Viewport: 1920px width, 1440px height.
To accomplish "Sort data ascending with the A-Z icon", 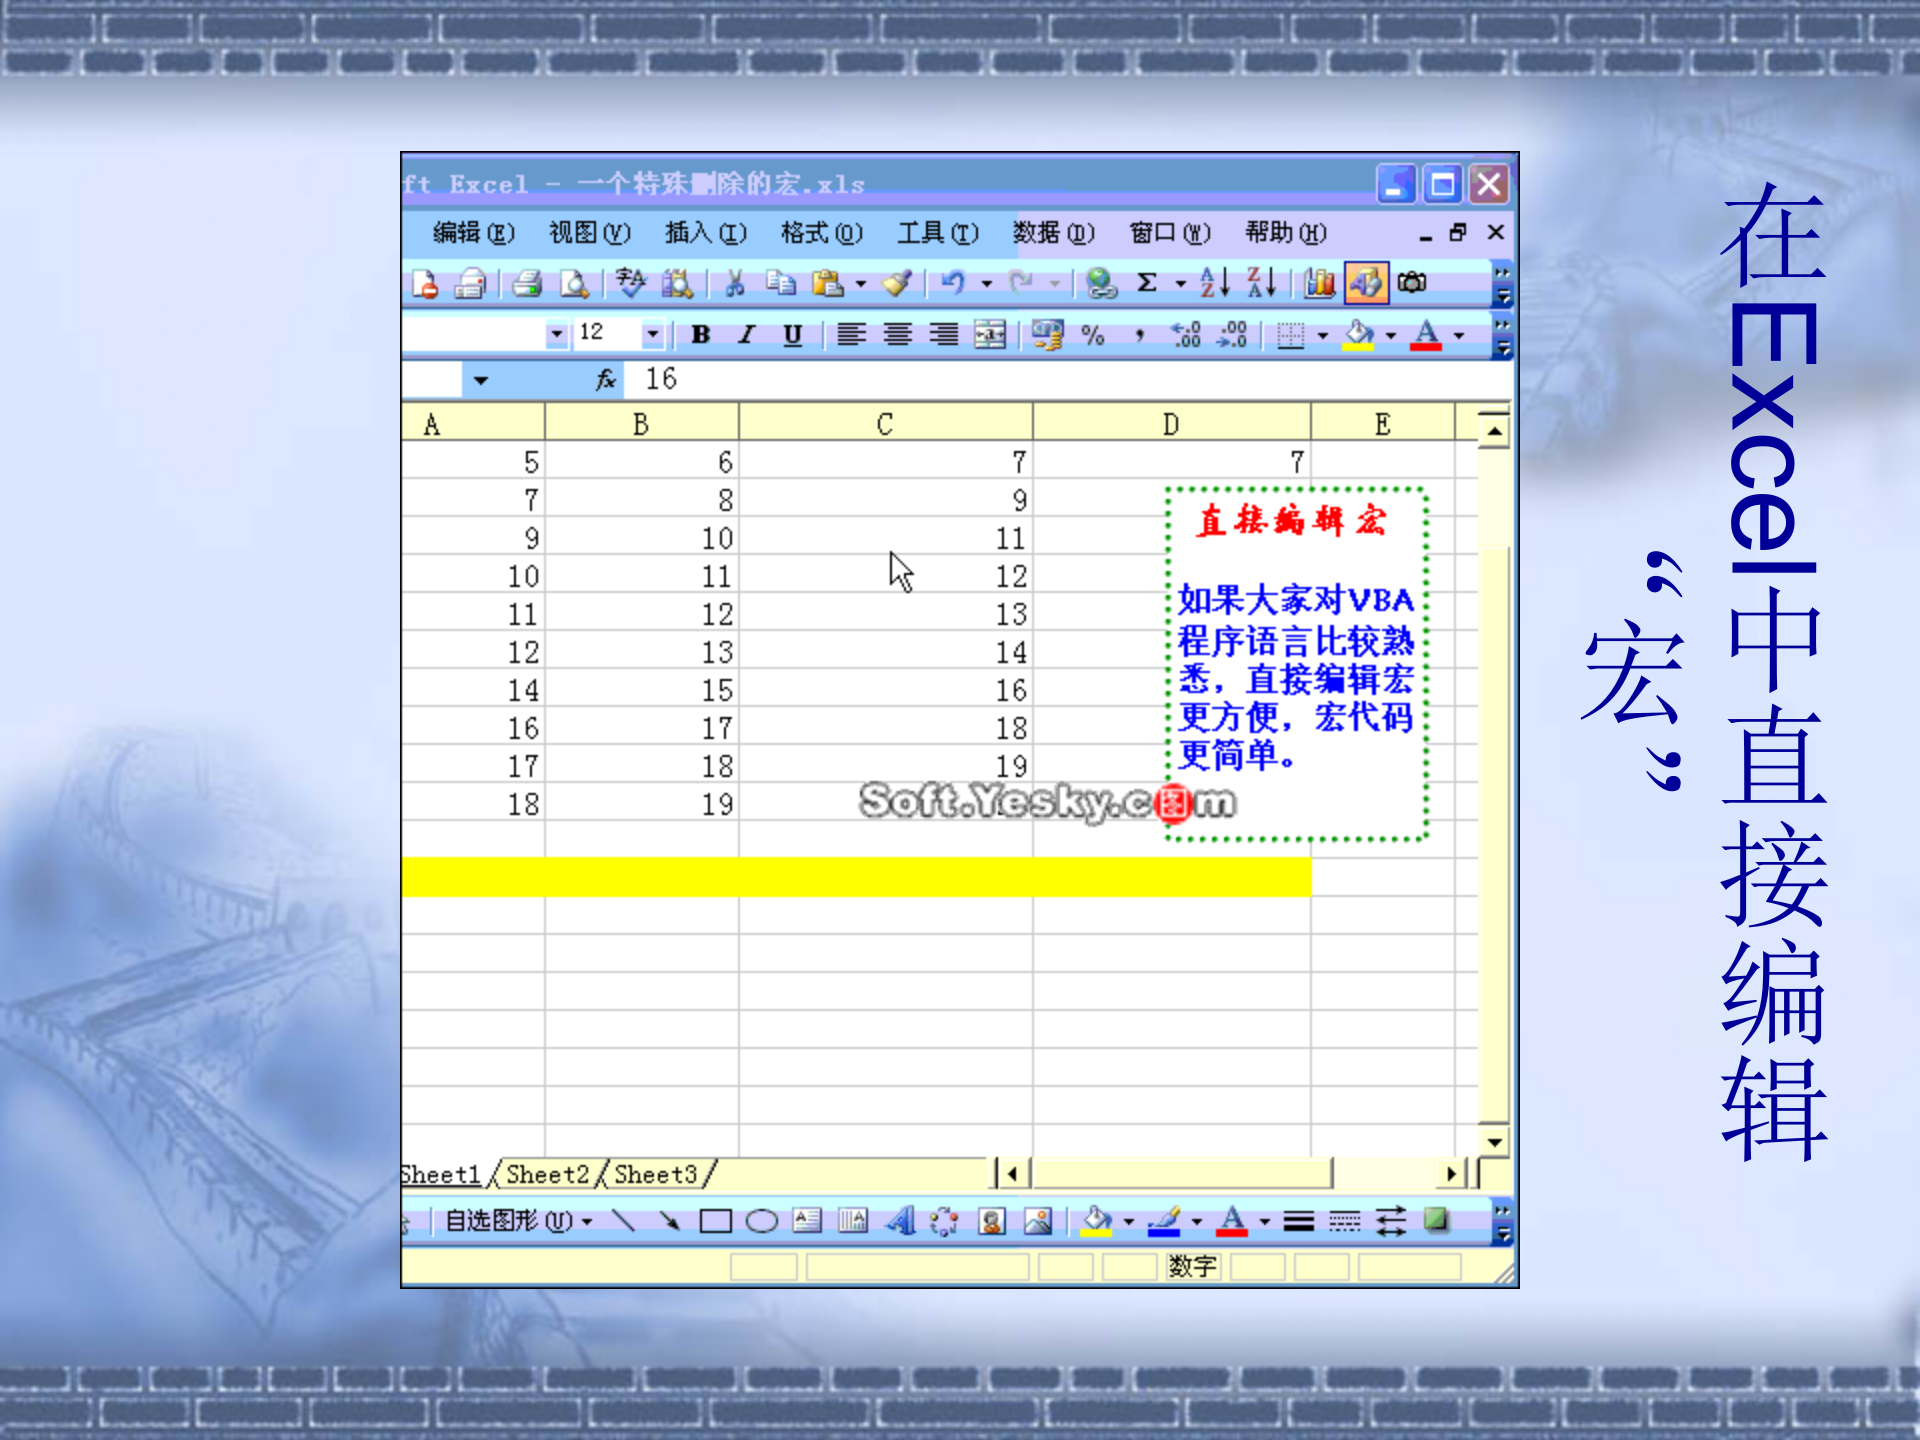I will pos(1212,284).
